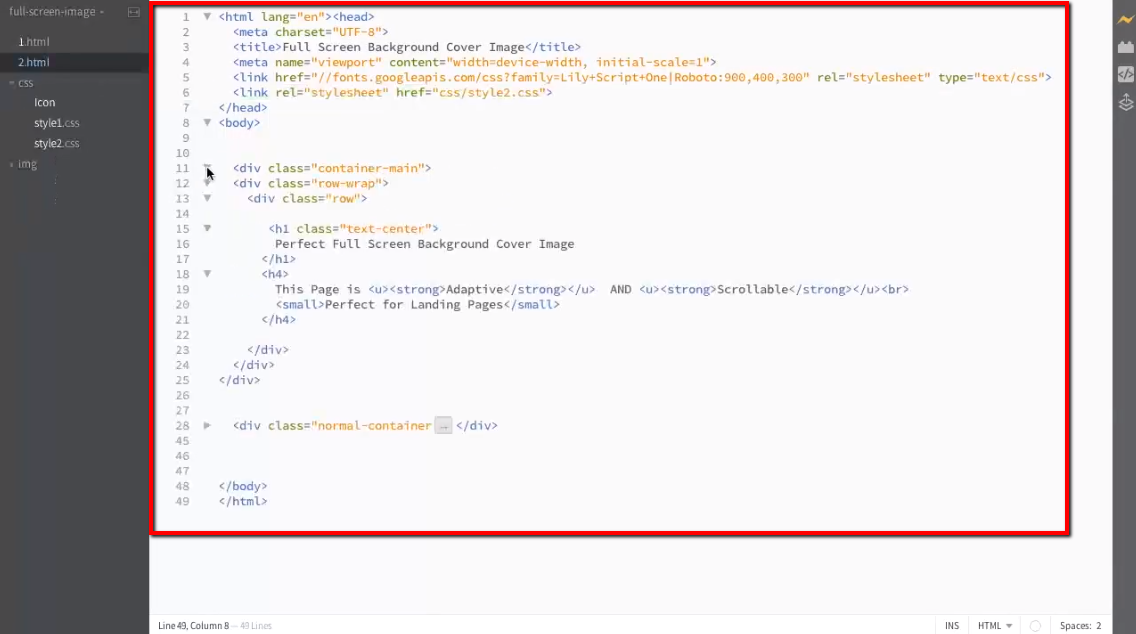Collapse the body tag fold on line 8

point(207,122)
